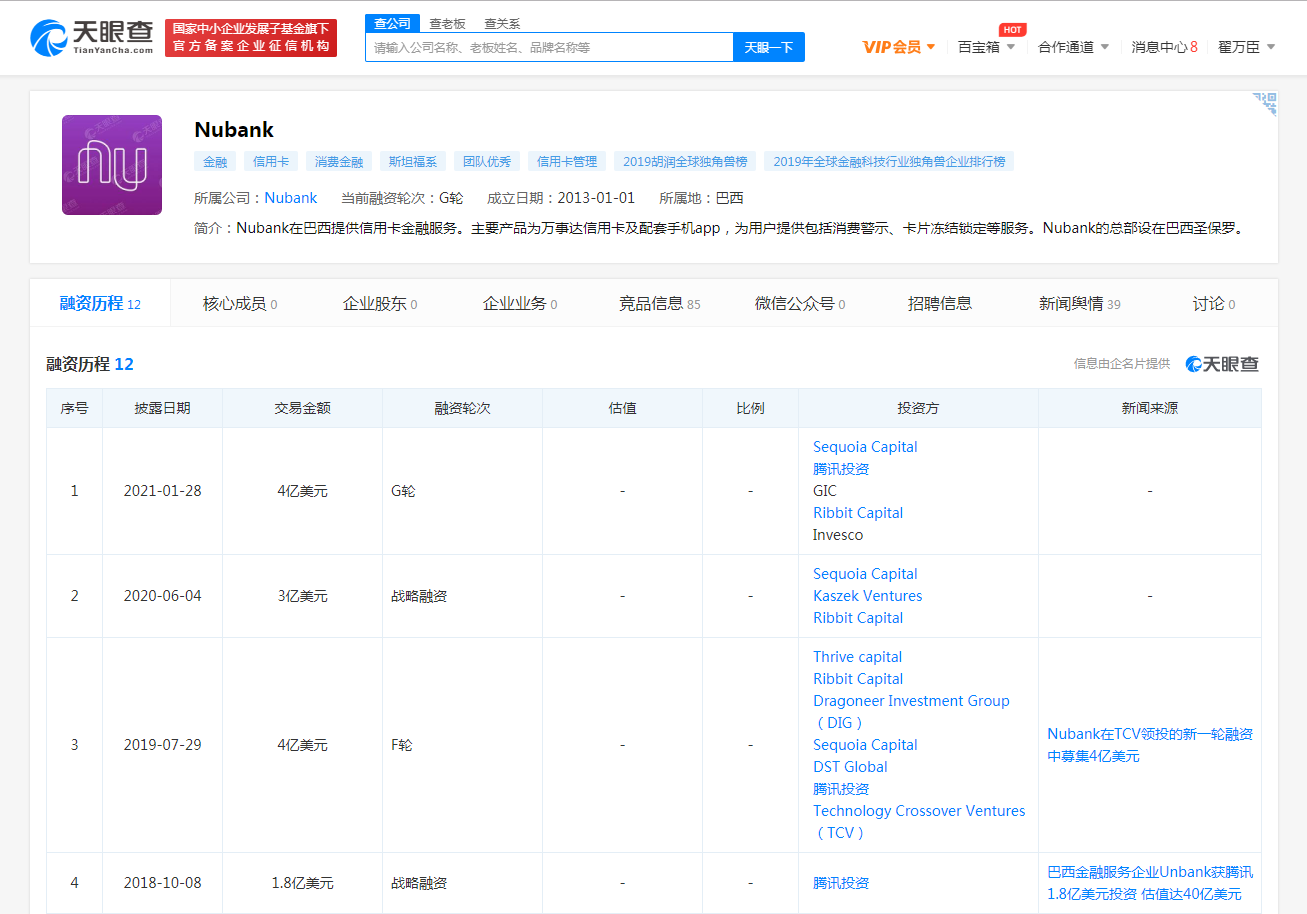Open the Nubank purple logo thumbnail
This screenshot has width=1307, height=914.
[x=112, y=165]
